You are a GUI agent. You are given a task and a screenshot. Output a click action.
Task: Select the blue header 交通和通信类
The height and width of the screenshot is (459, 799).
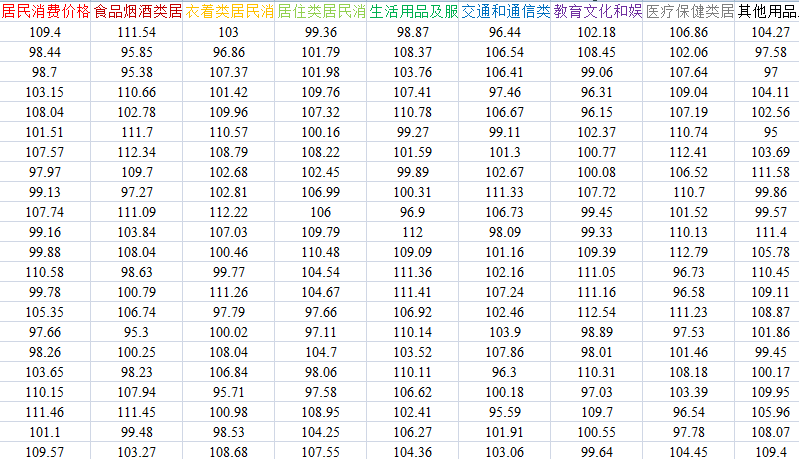[504, 11]
